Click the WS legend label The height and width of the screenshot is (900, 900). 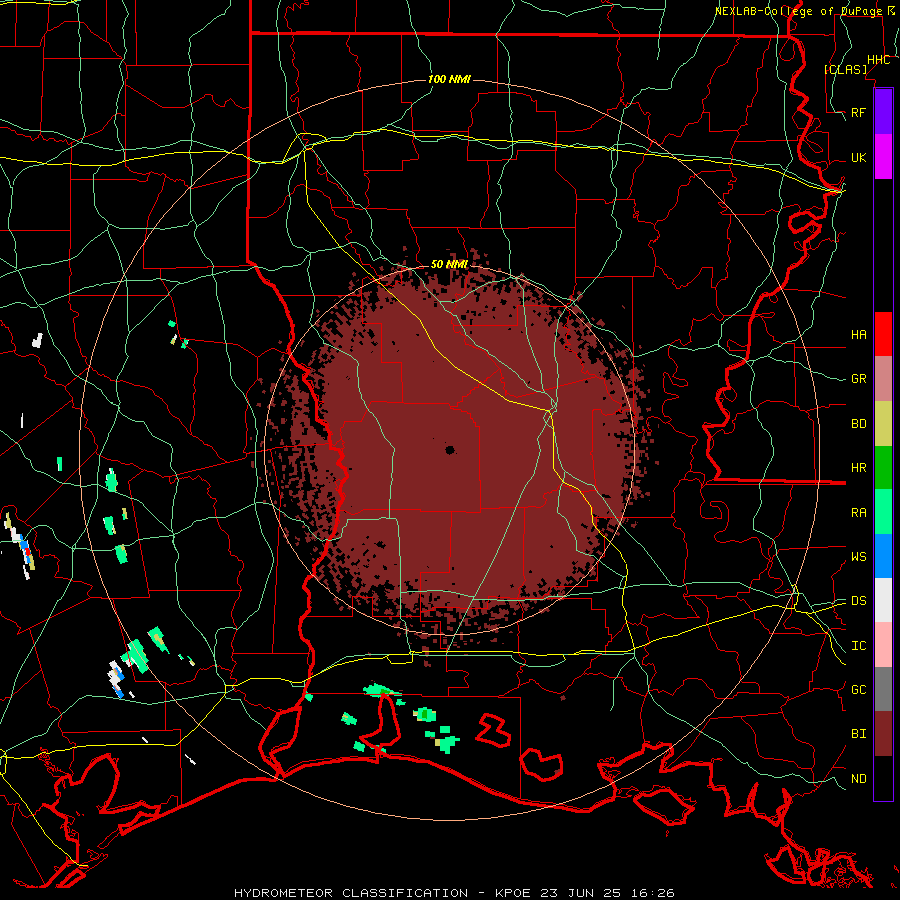point(858,557)
